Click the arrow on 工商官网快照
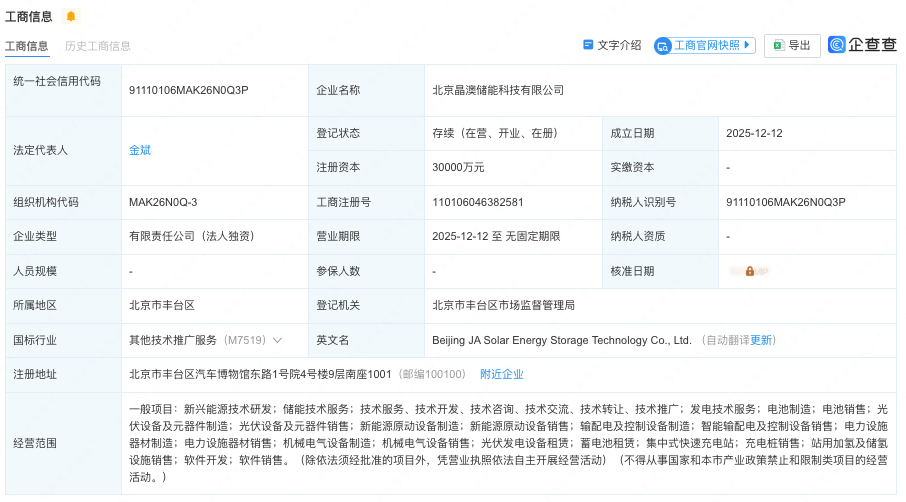The height and width of the screenshot is (502, 906). tap(748, 45)
